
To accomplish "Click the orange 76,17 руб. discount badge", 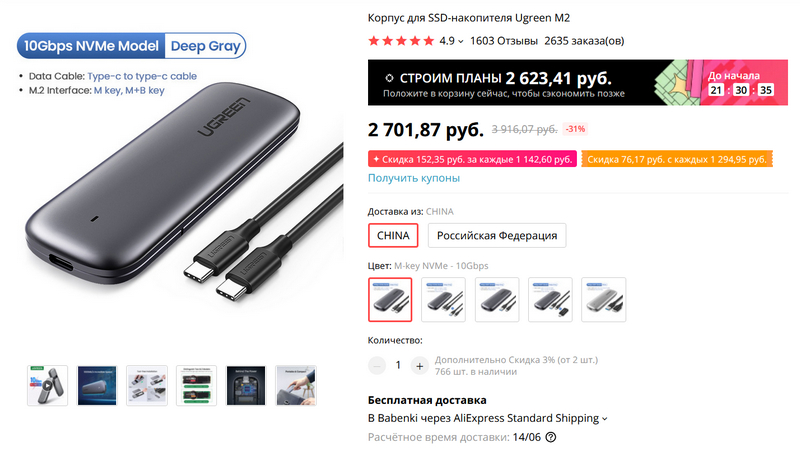I will pos(677,158).
